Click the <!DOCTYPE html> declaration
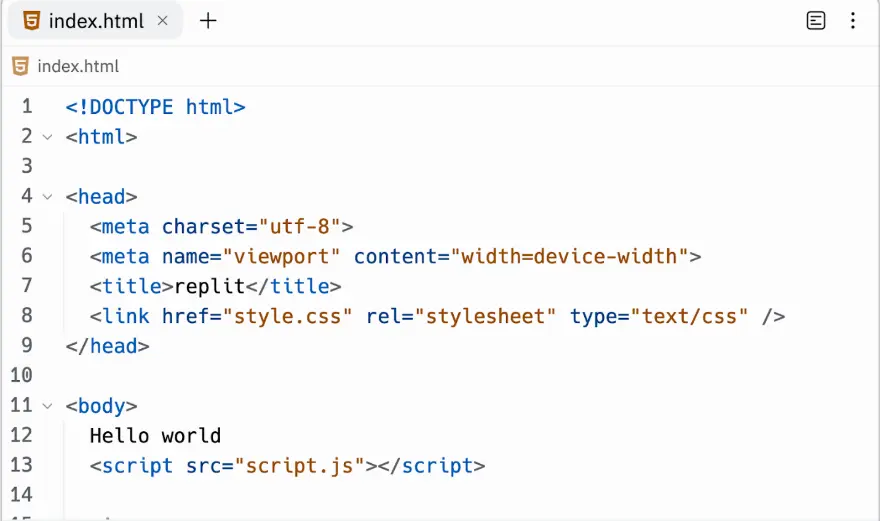The width and height of the screenshot is (880, 521). (x=155, y=107)
